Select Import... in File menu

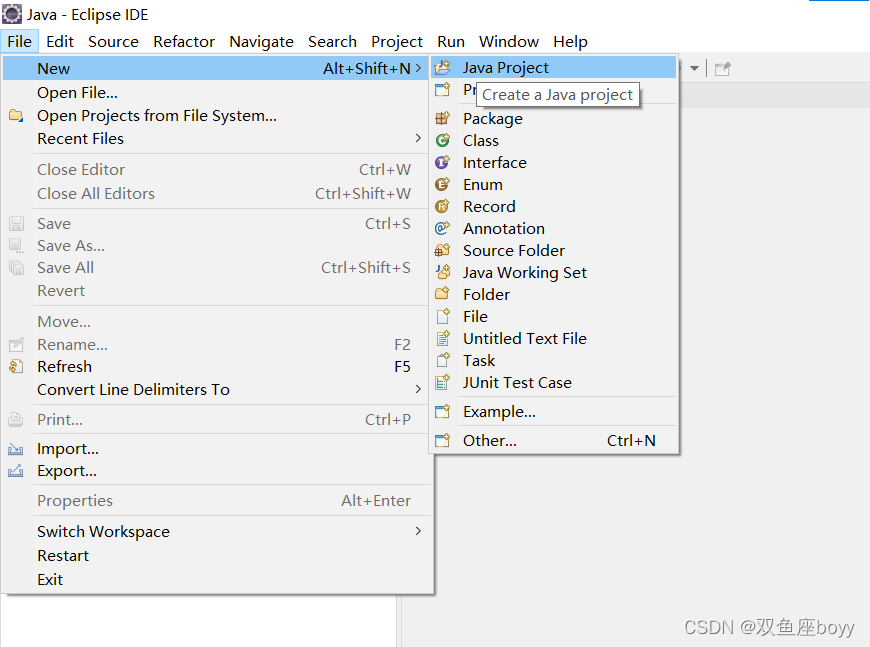click(216, 449)
